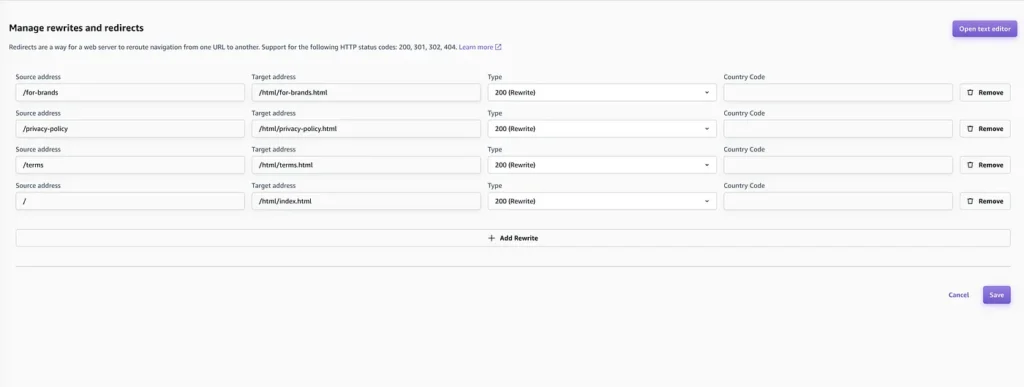
Task: Open Type dropdown for /for-brands rule
Action: click(x=602, y=93)
